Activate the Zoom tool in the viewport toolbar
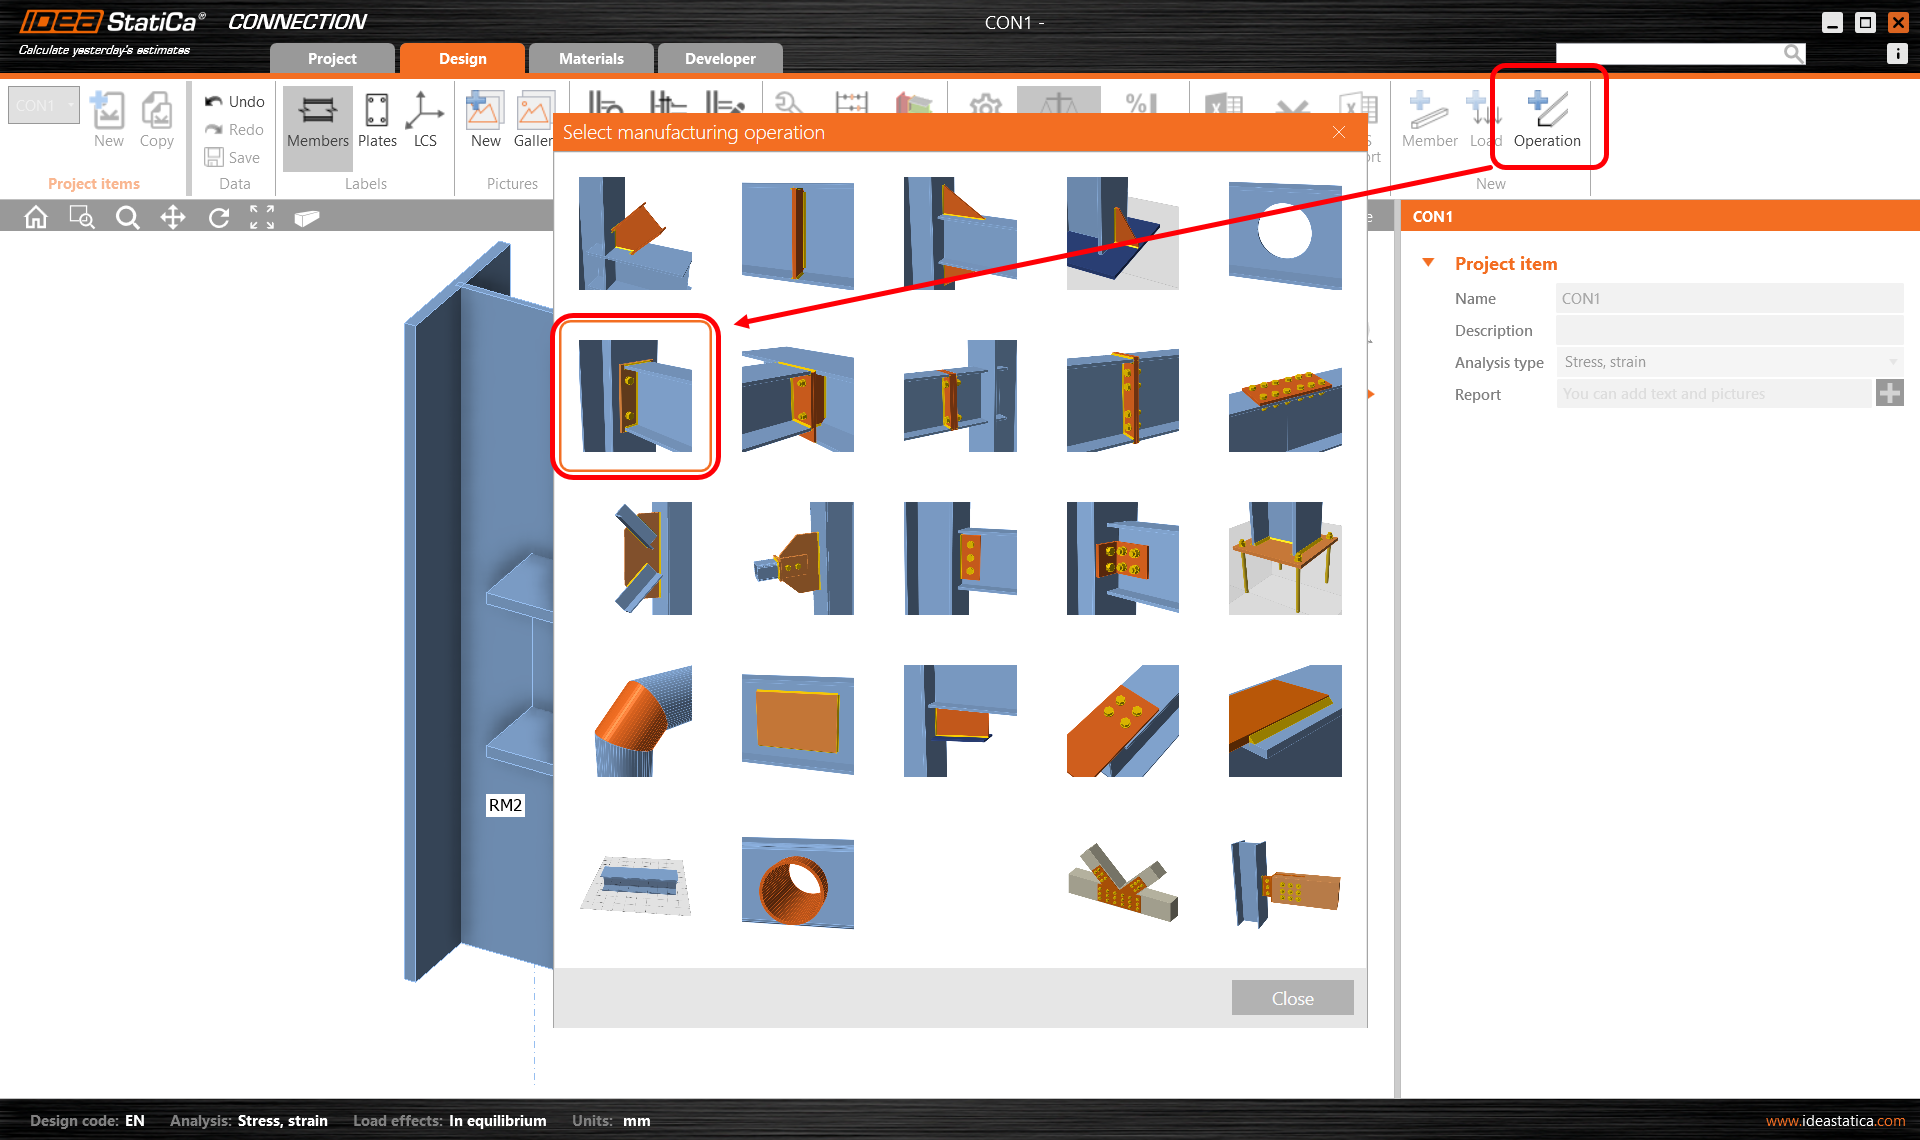Viewport: 1920px width, 1140px height. (x=127, y=216)
